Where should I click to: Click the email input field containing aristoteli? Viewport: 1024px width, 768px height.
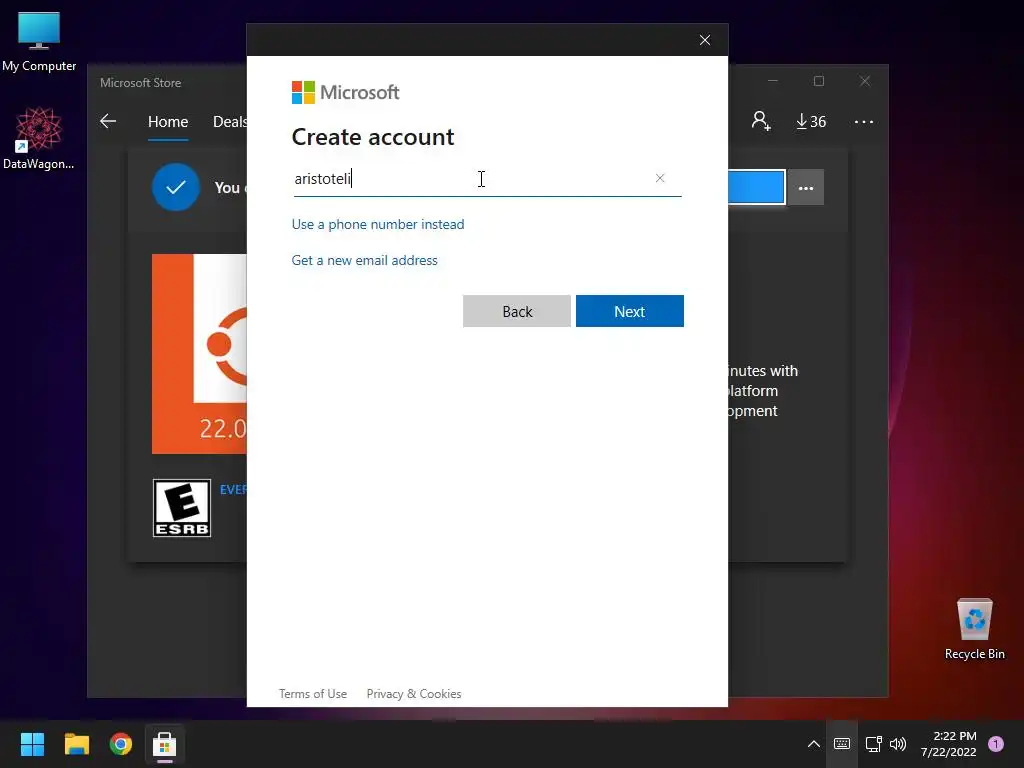[487, 178]
